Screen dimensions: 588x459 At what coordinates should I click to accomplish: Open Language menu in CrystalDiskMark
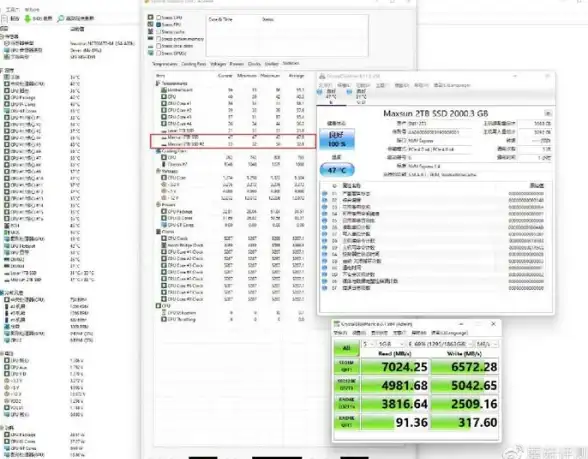(x=449, y=333)
